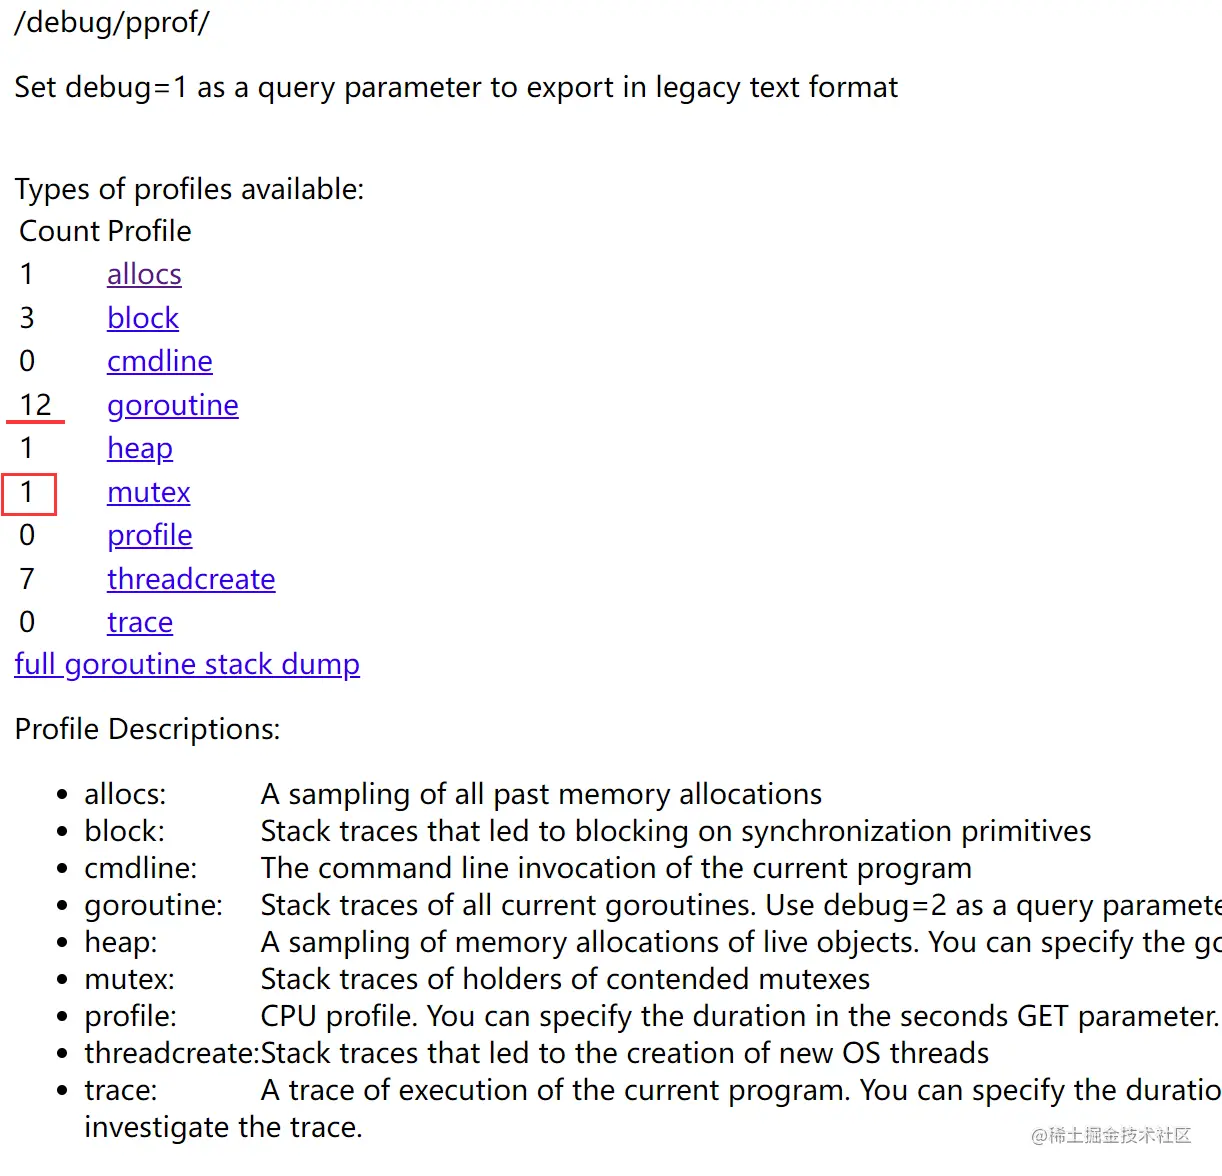This screenshot has height=1176, width=1222.
Task: Select the goroutine count showing 12
Action: (x=35, y=405)
